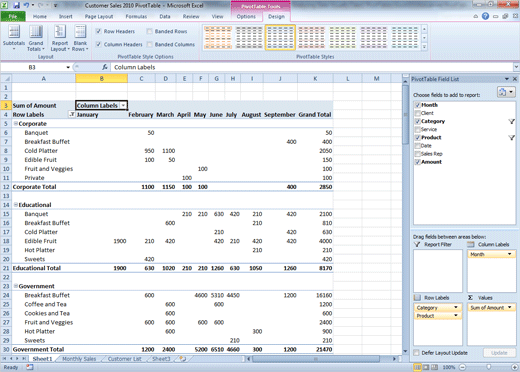The image size is (520, 372).
Task: Click the Product field filter funnel icon
Action: 511,137
